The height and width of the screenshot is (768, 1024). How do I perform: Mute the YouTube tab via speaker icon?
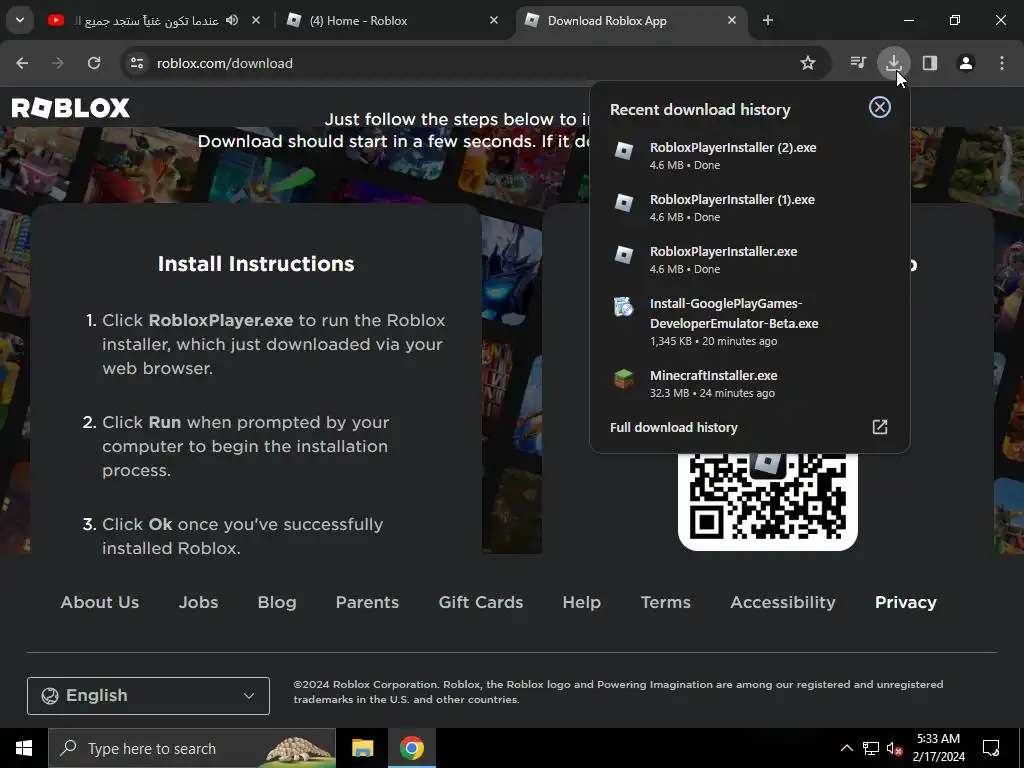coord(232,20)
